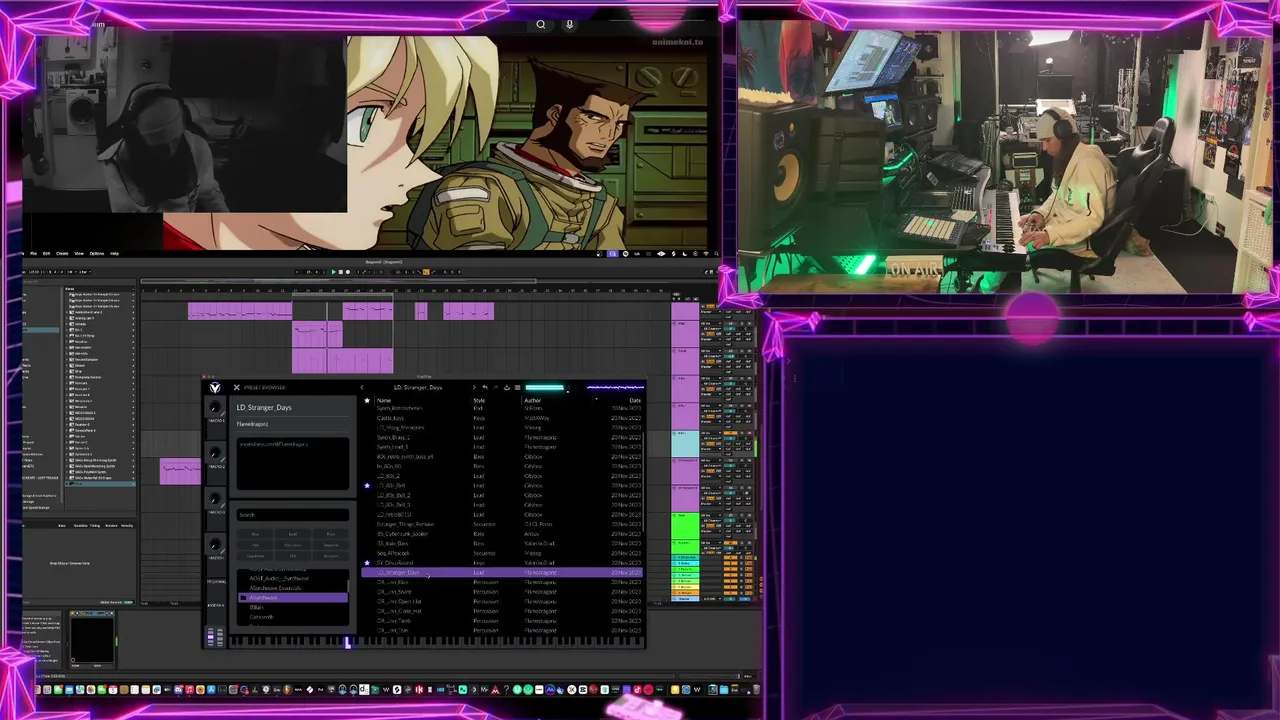1280x720 pixels.
Task: Click the Ableton play button
Action: [x=334, y=271]
